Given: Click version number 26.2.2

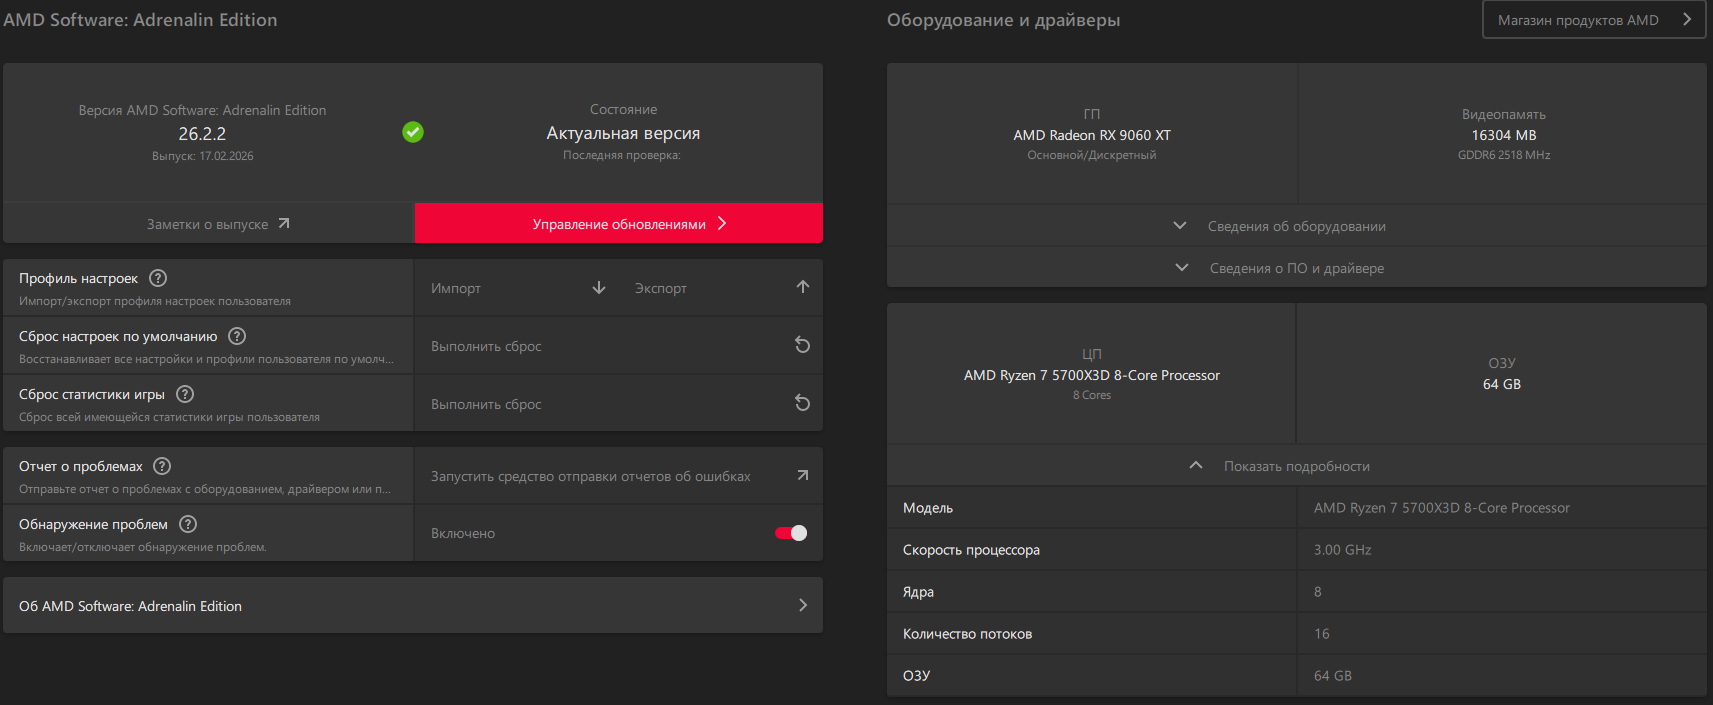Looking at the screenshot, I should (x=202, y=133).
